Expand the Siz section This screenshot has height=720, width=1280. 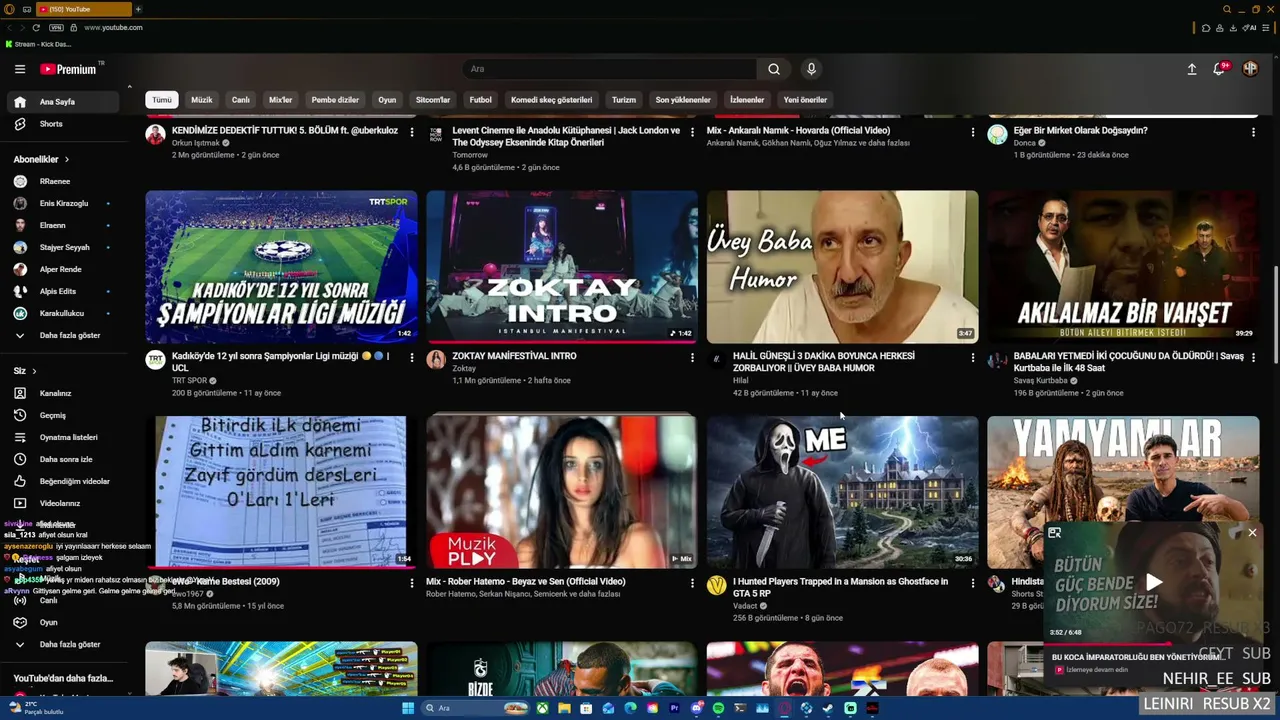coord(25,371)
